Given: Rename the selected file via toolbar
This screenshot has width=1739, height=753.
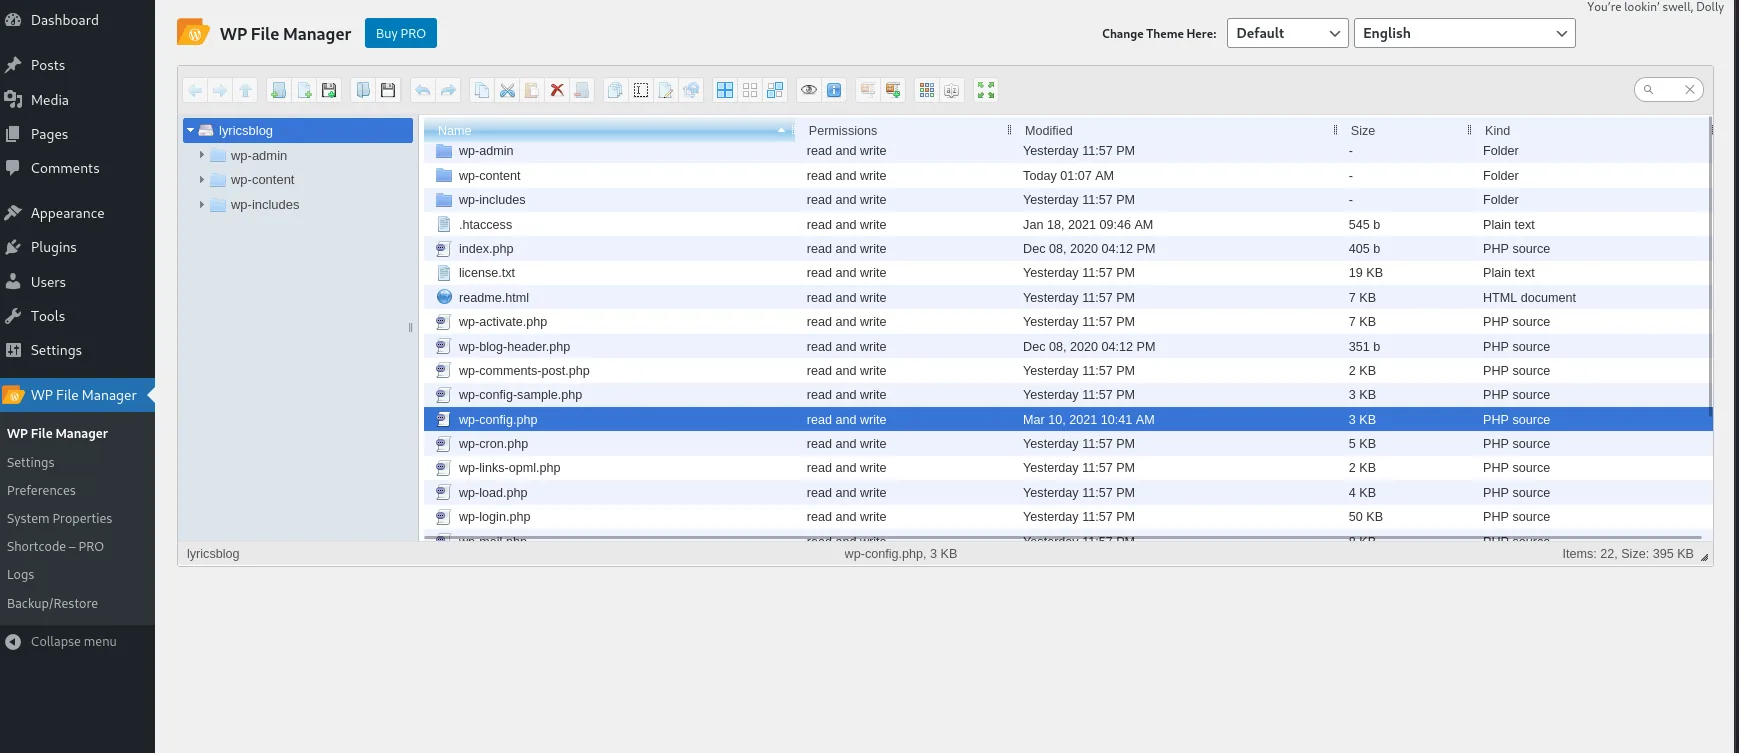Looking at the screenshot, I should pyautogui.click(x=641, y=90).
